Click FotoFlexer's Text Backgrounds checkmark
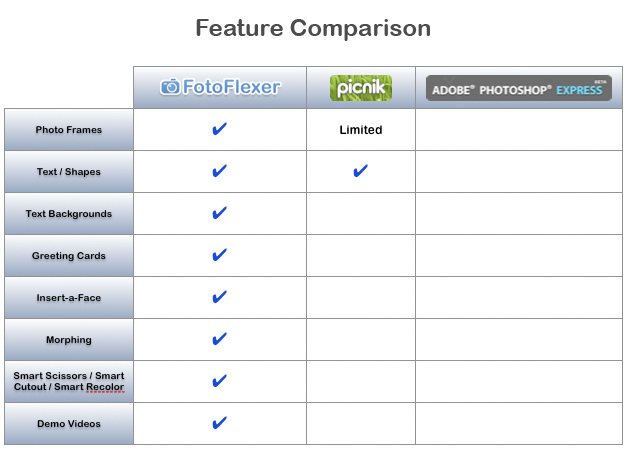Screen dimensions: 627x450 point(220,213)
